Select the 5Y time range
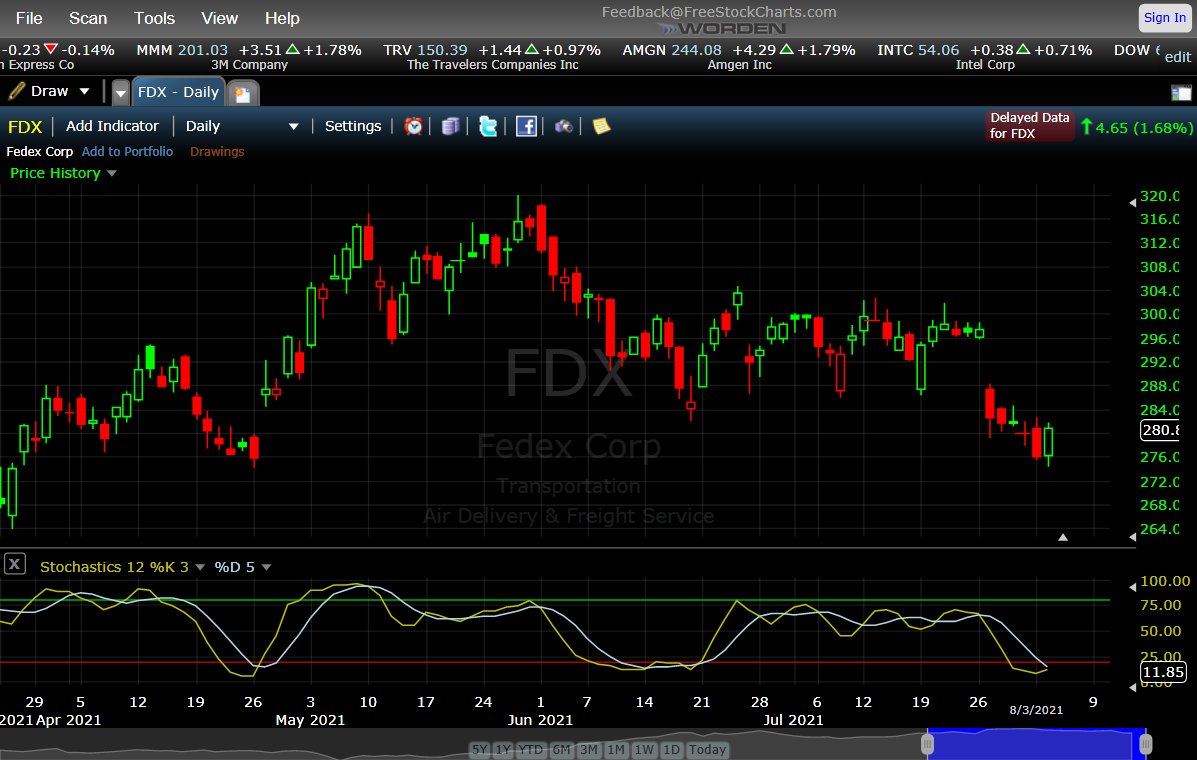Screen dimensions: 1197x760 479,749
